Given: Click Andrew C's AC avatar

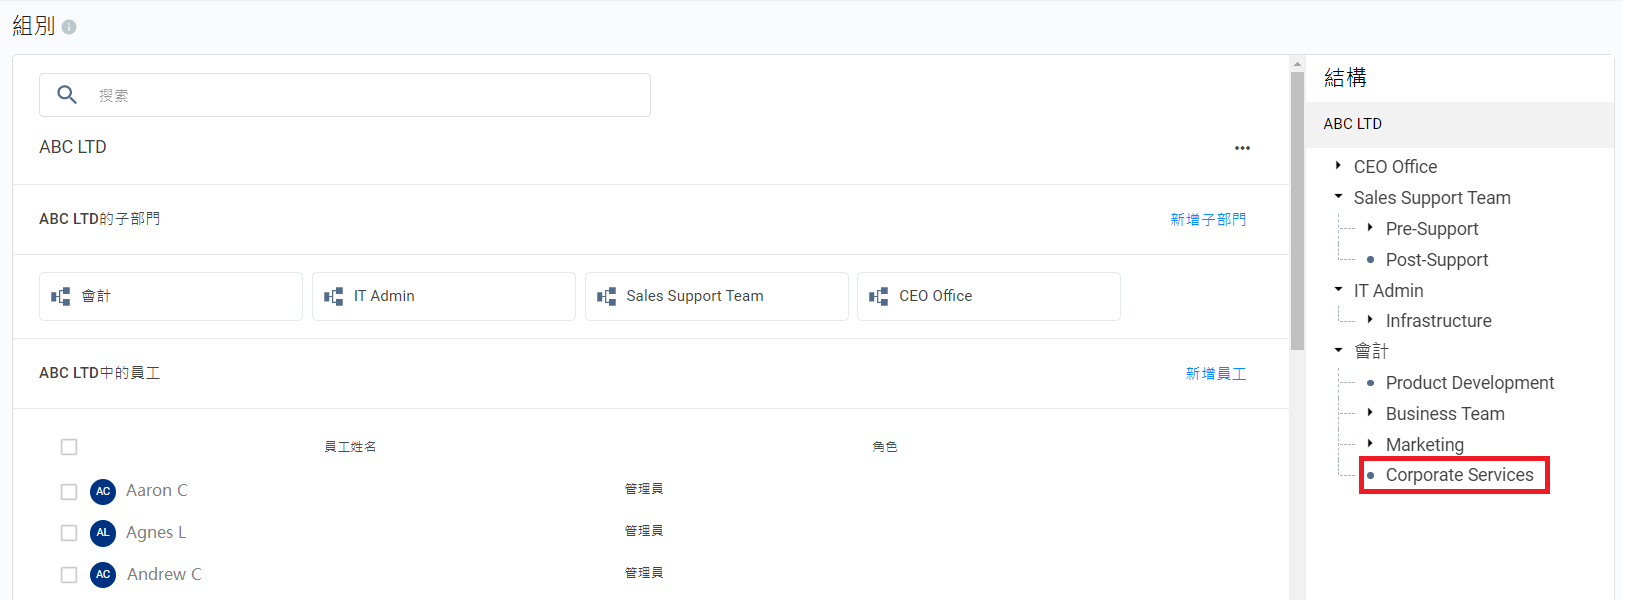Looking at the screenshot, I should coord(103,575).
